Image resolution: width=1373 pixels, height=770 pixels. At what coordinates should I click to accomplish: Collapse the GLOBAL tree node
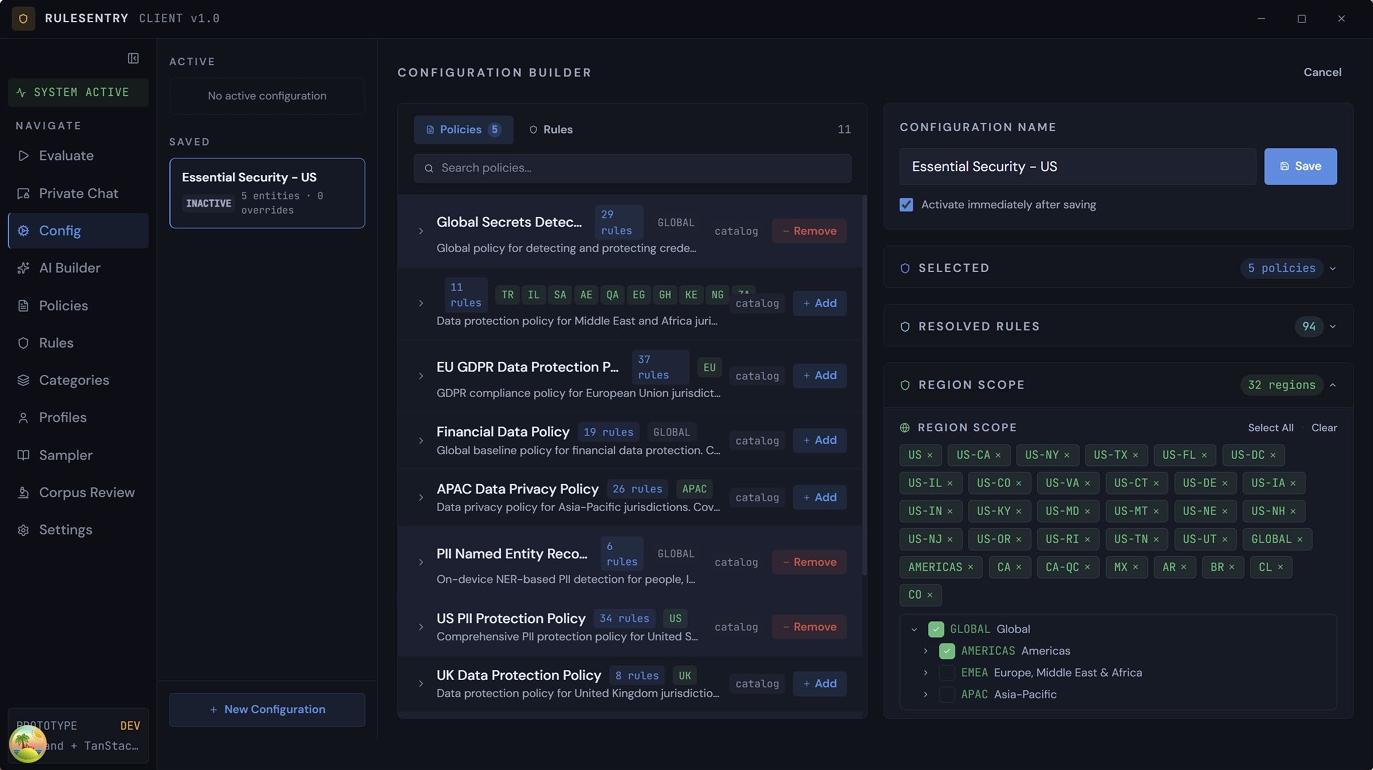coord(914,630)
